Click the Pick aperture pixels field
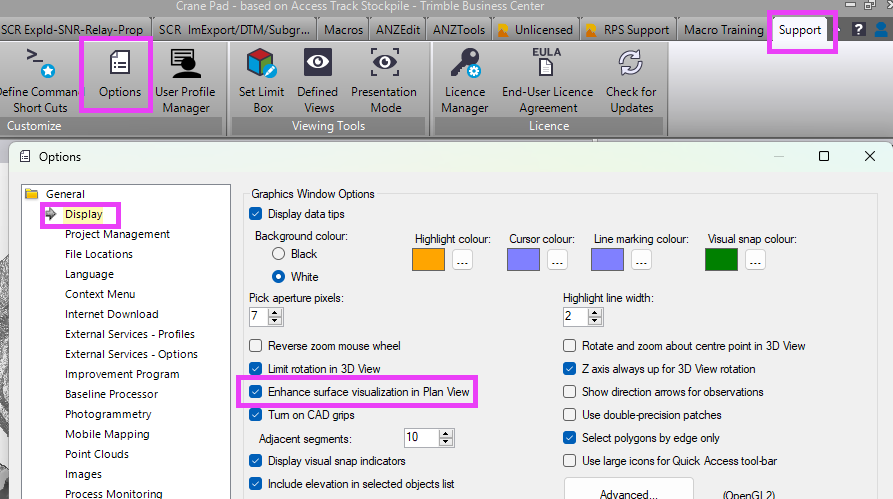This screenshot has width=893, height=499. (259, 316)
